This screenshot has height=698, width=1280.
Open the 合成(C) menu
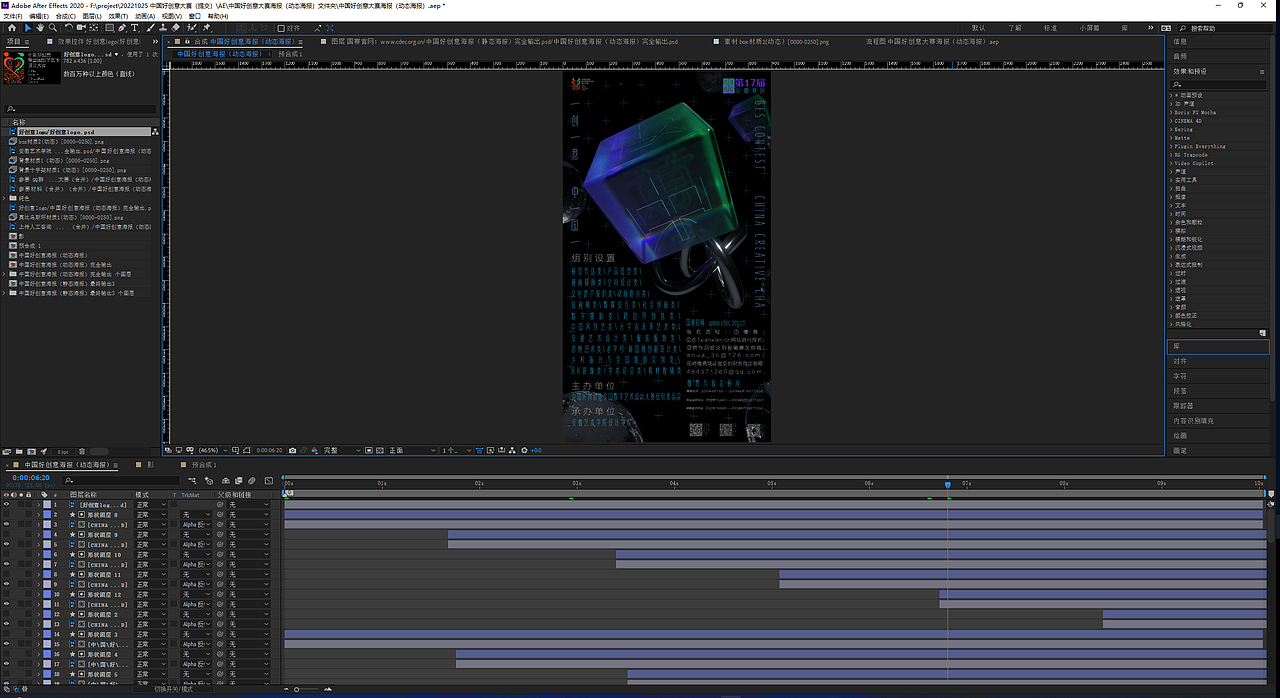65,16
